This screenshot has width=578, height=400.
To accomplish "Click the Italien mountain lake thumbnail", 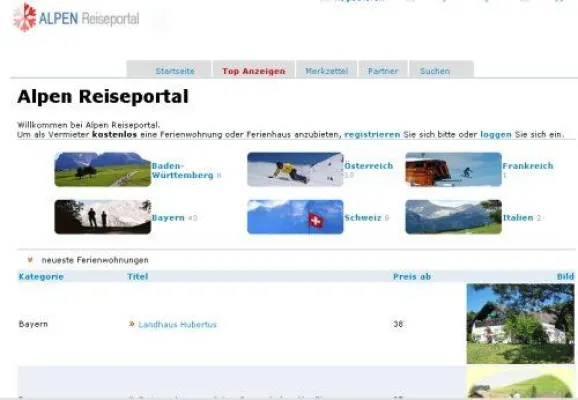I will coord(453,217).
